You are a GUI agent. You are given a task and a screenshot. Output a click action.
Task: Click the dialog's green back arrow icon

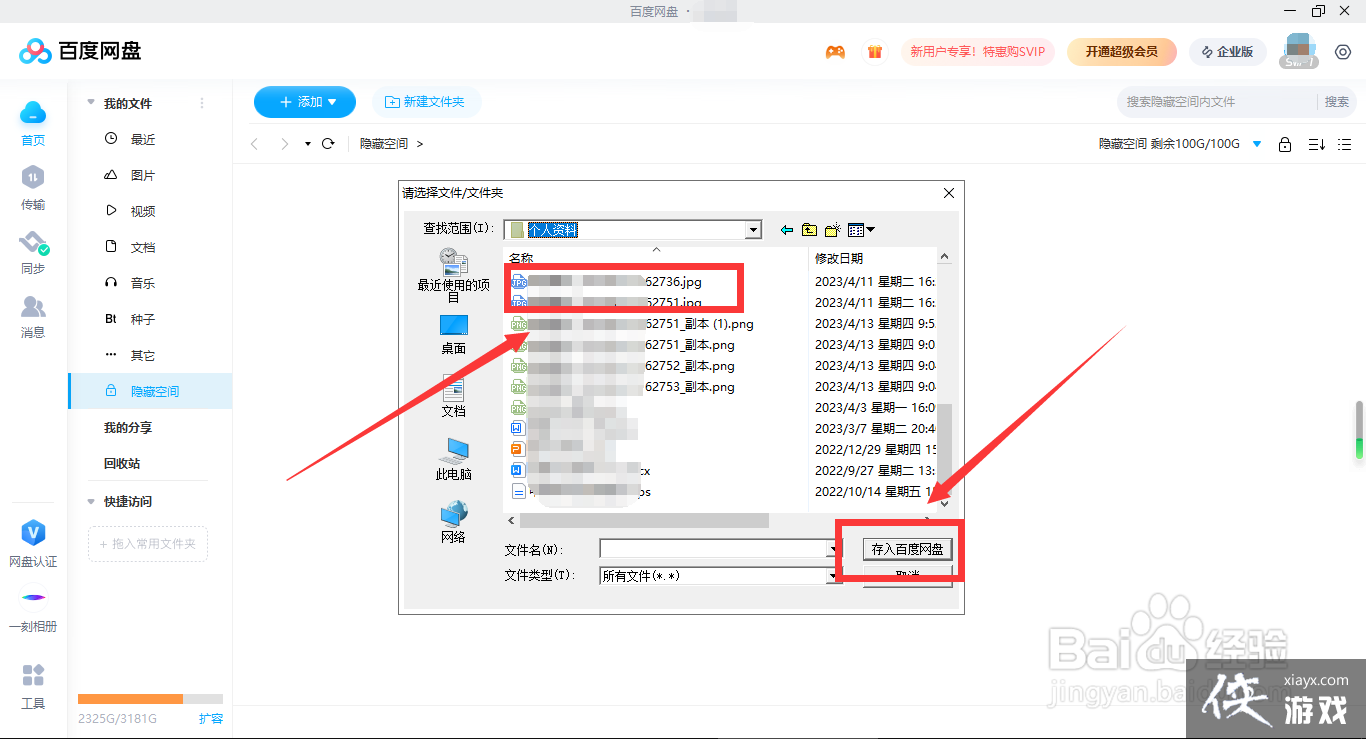click(787, 230)
